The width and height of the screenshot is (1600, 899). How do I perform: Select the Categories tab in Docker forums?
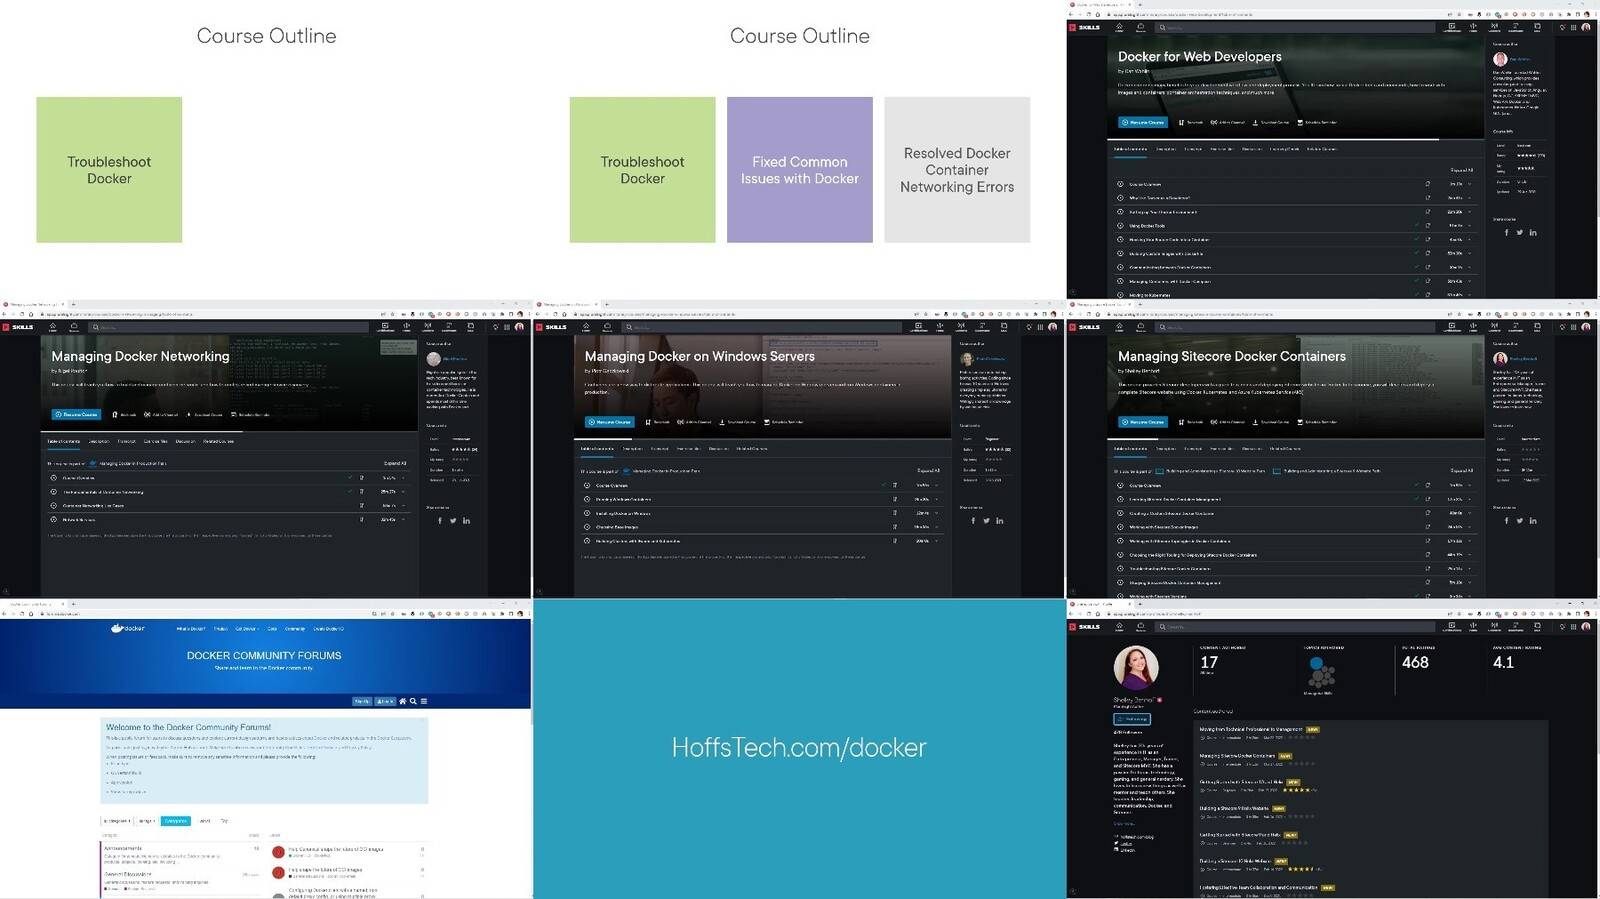point(176,821)
